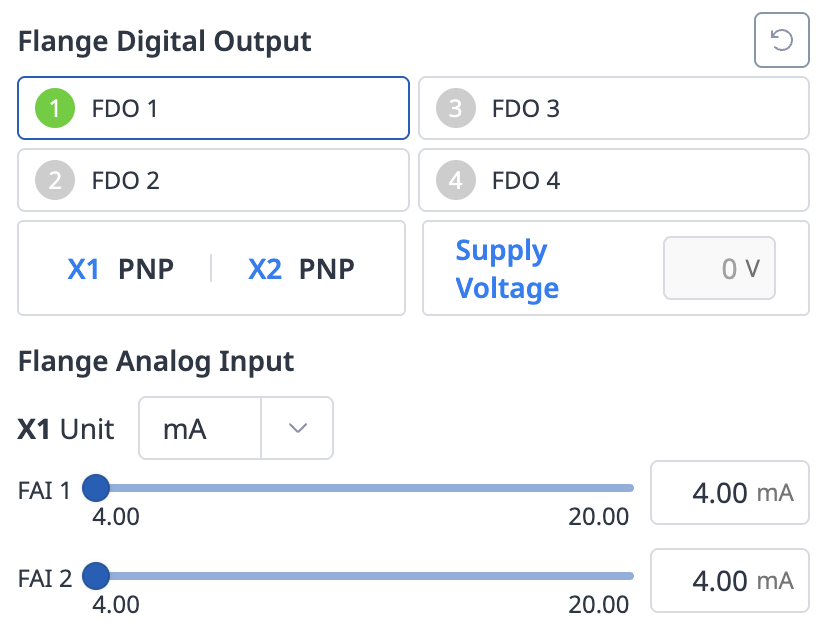Click the Supply Voltage field showing 0 V
The width and height of the screenshot is (824, 640).
tap(719, 268)
